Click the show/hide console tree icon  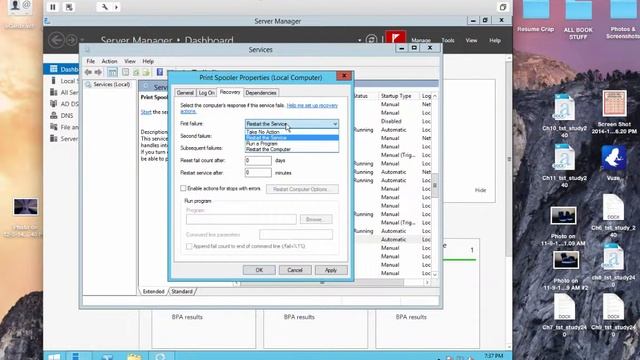tap(112, 72)
